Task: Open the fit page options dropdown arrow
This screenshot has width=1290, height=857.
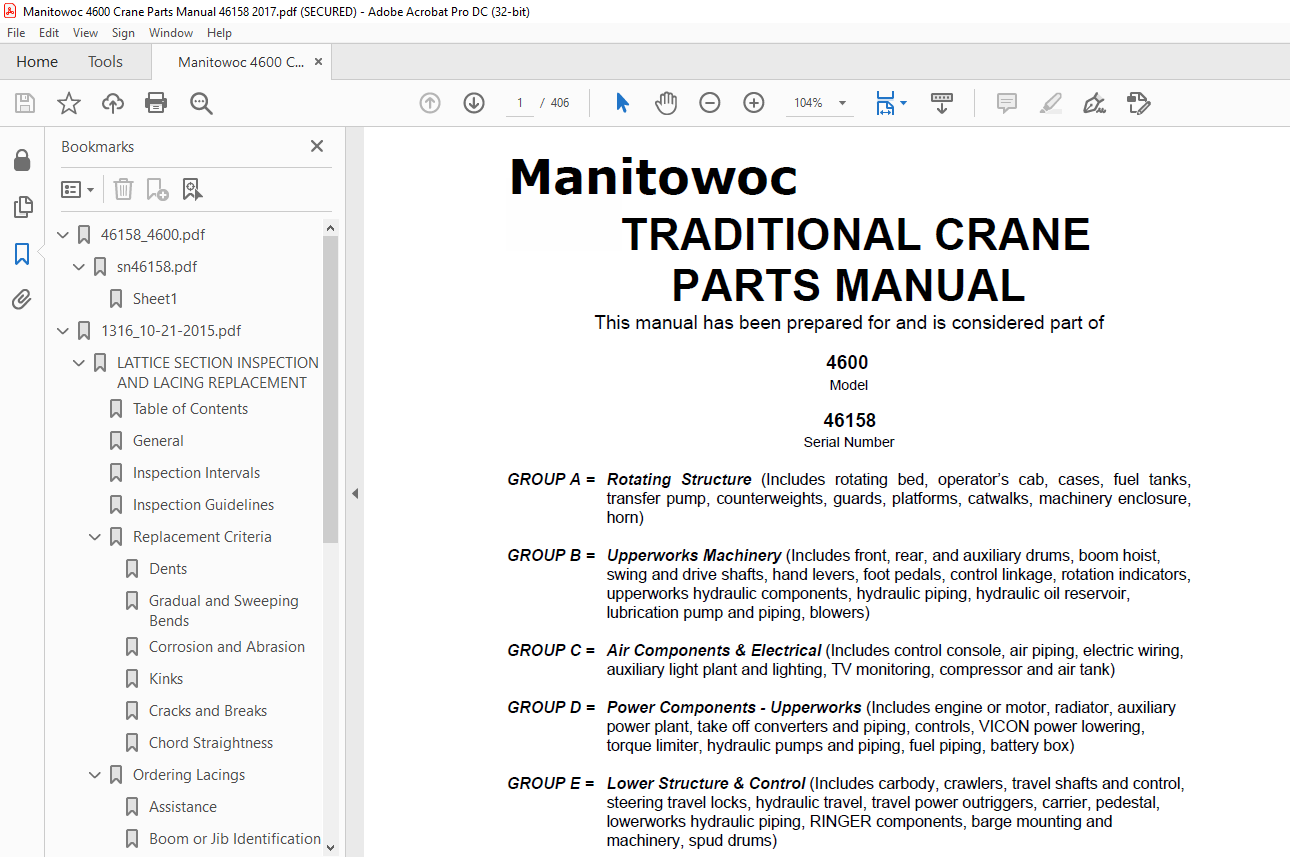Action: [x=903, y=103]
